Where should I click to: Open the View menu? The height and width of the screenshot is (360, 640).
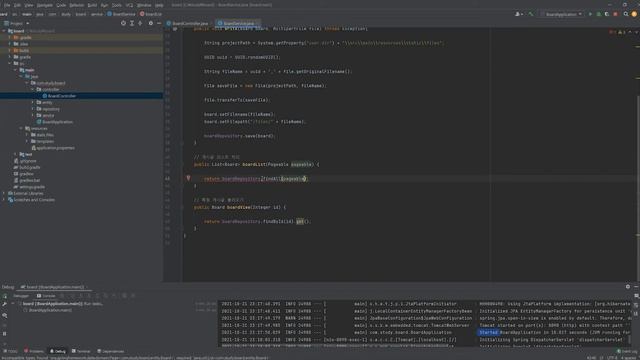tap(29, 5)
